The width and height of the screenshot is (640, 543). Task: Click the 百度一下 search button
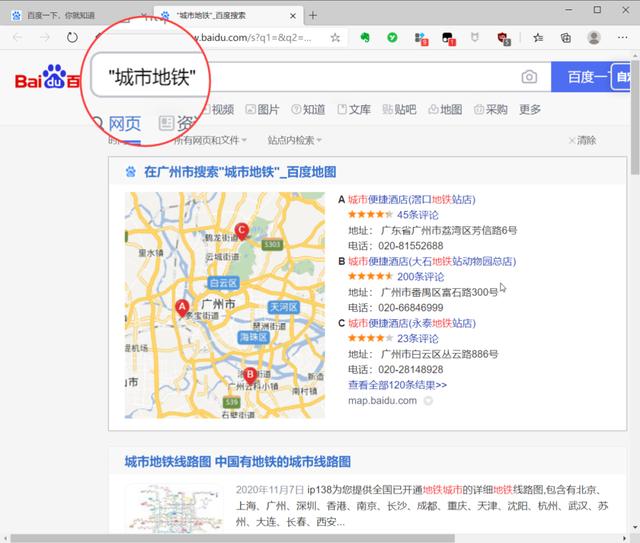(590, 77)
